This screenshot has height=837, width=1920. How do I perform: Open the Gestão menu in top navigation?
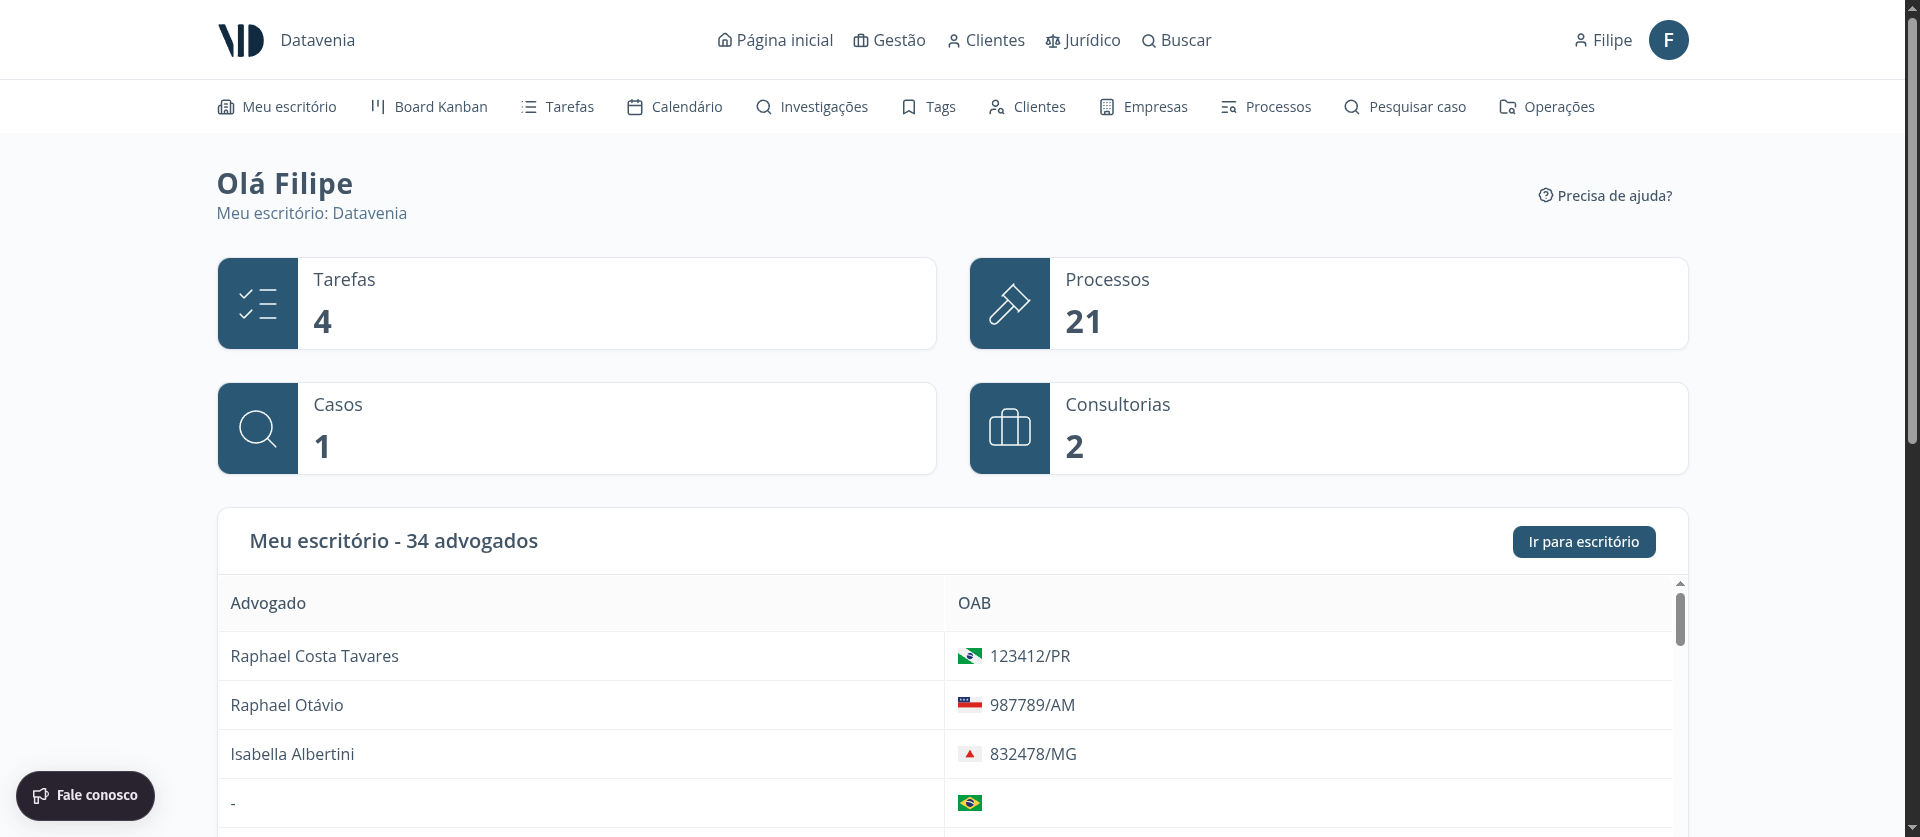pyautogui.click(x=889, y=40)
